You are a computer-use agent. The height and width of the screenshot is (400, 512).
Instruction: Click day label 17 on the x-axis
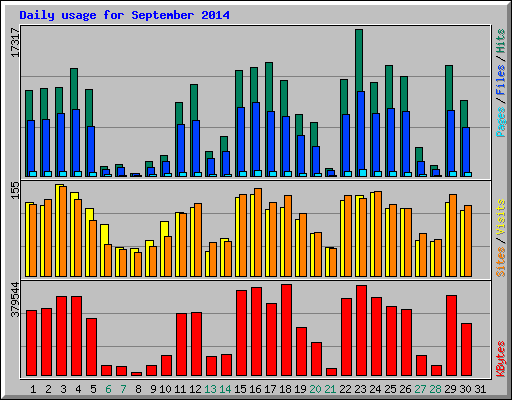click(x=270, y=389)
